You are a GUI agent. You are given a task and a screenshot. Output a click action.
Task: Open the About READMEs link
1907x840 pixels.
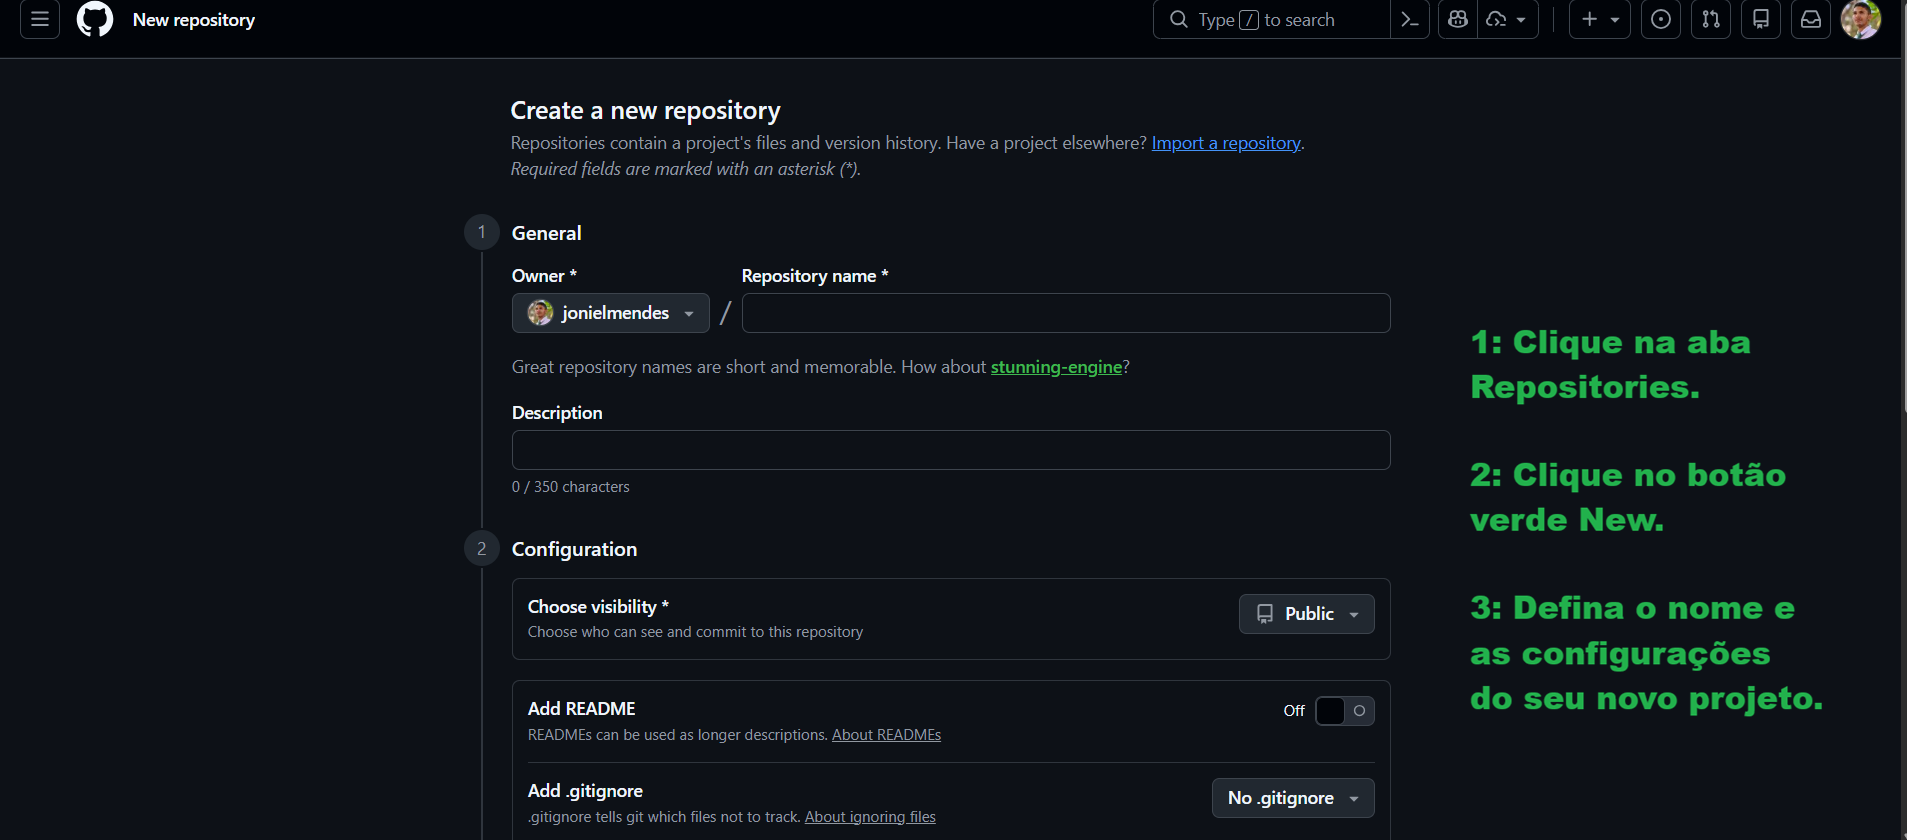click(x=886, y=735)
